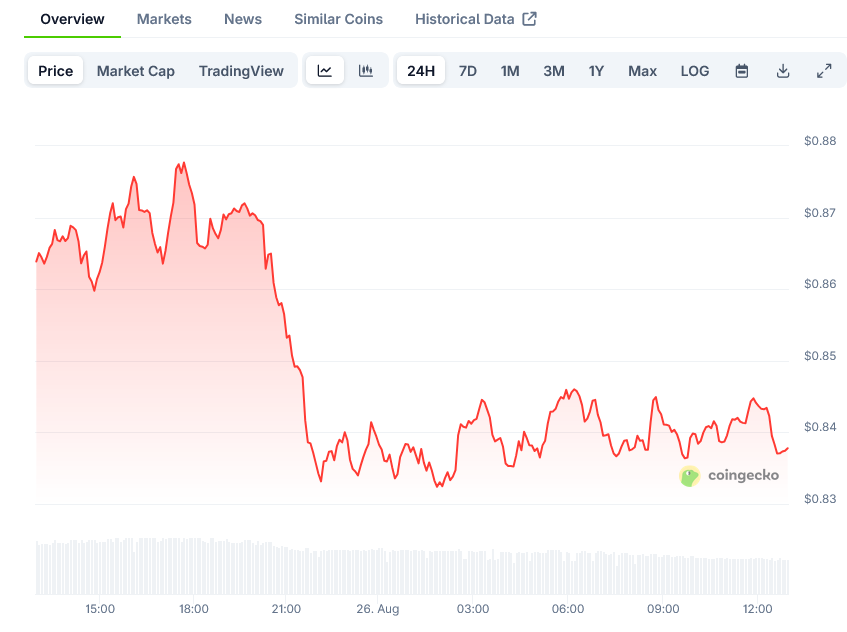Click the 21:00 time axis label
Screen dimensions: 847x632
tap(286, 609)
